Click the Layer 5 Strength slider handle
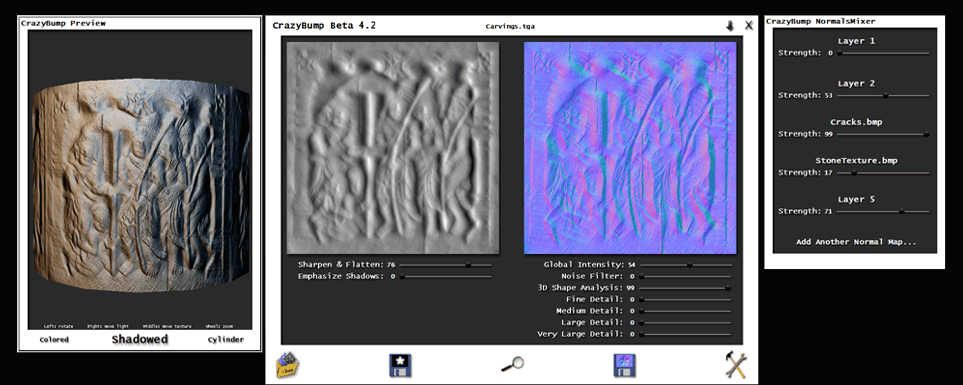 tap(901, 211)
